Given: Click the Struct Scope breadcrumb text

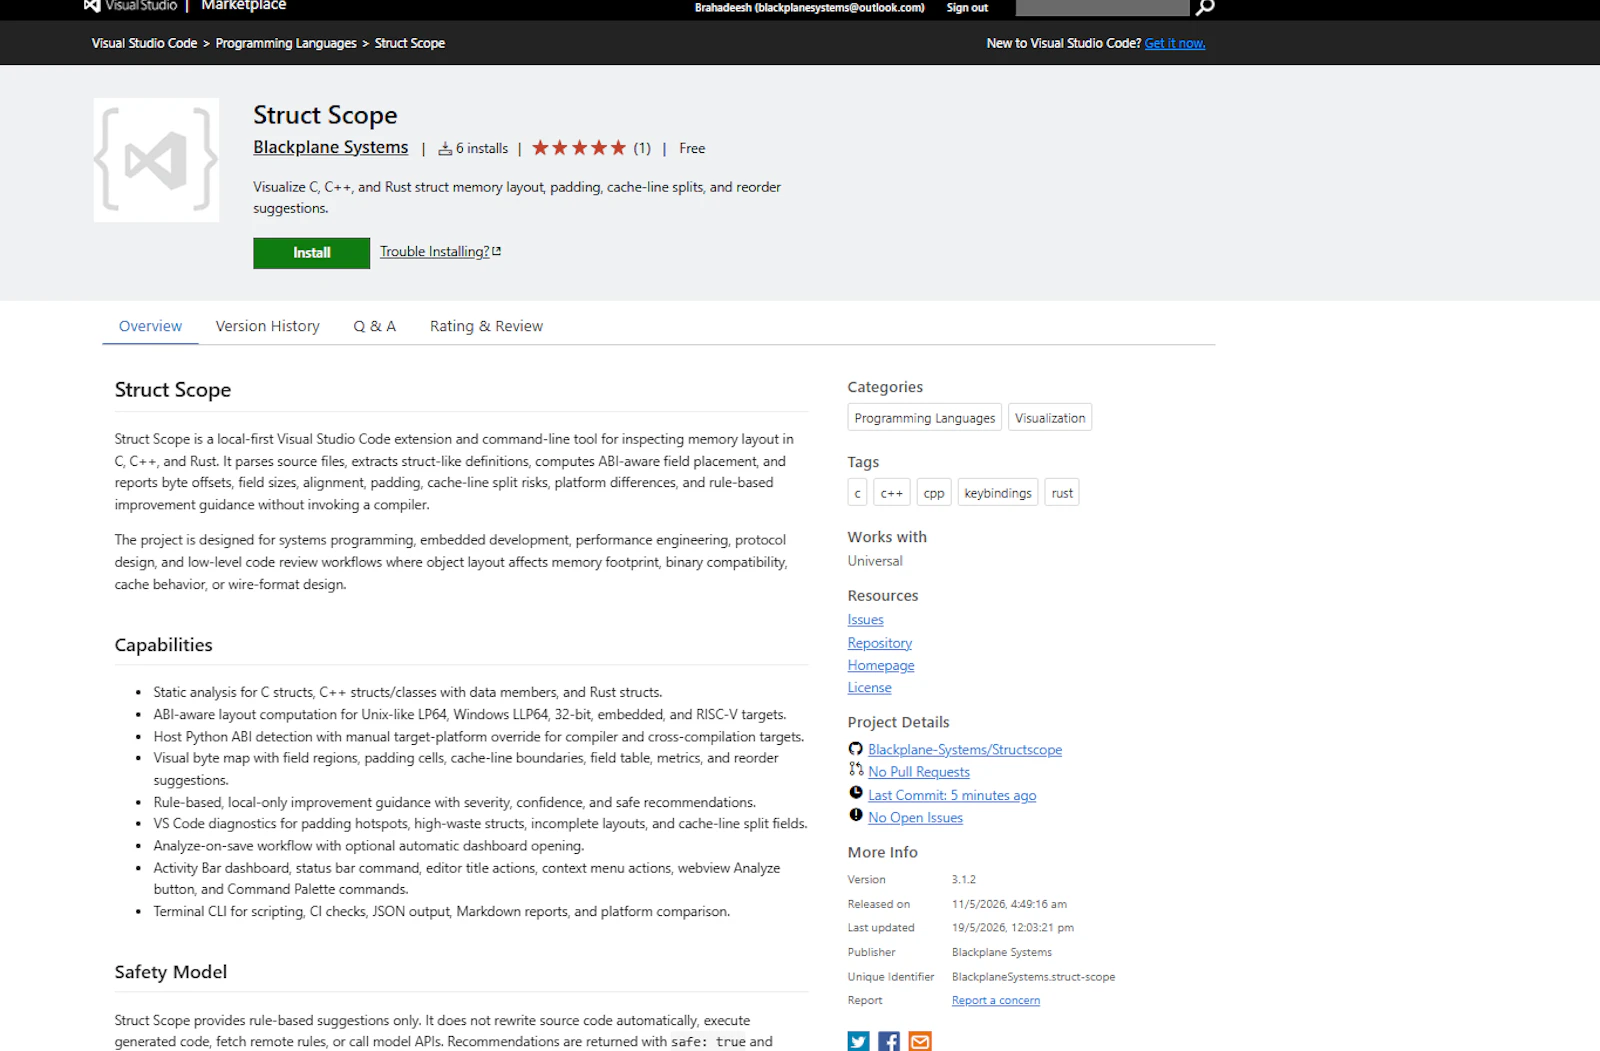Looking at the screenshot, I should (410, 44).
